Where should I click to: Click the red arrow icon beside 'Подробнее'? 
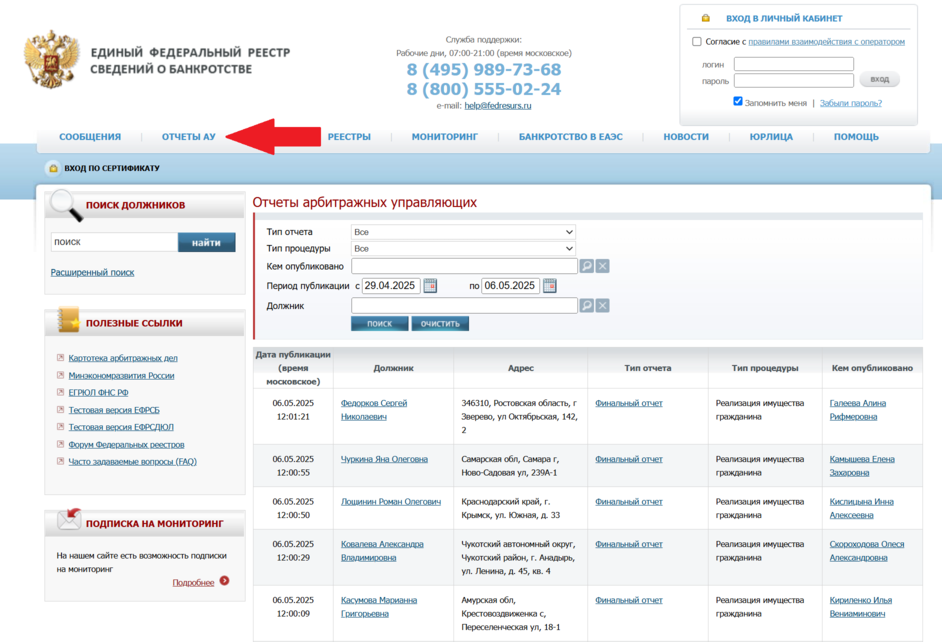pos(225,581)
